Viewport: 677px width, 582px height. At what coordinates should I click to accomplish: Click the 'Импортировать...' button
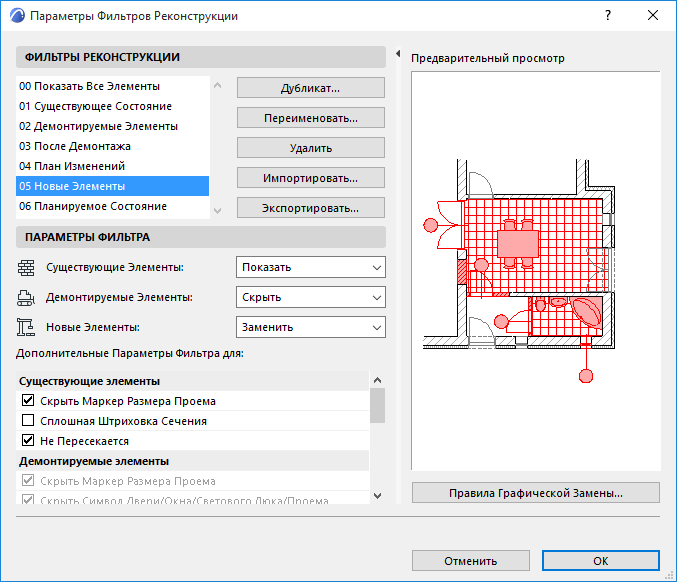click(x=310, y=178)
